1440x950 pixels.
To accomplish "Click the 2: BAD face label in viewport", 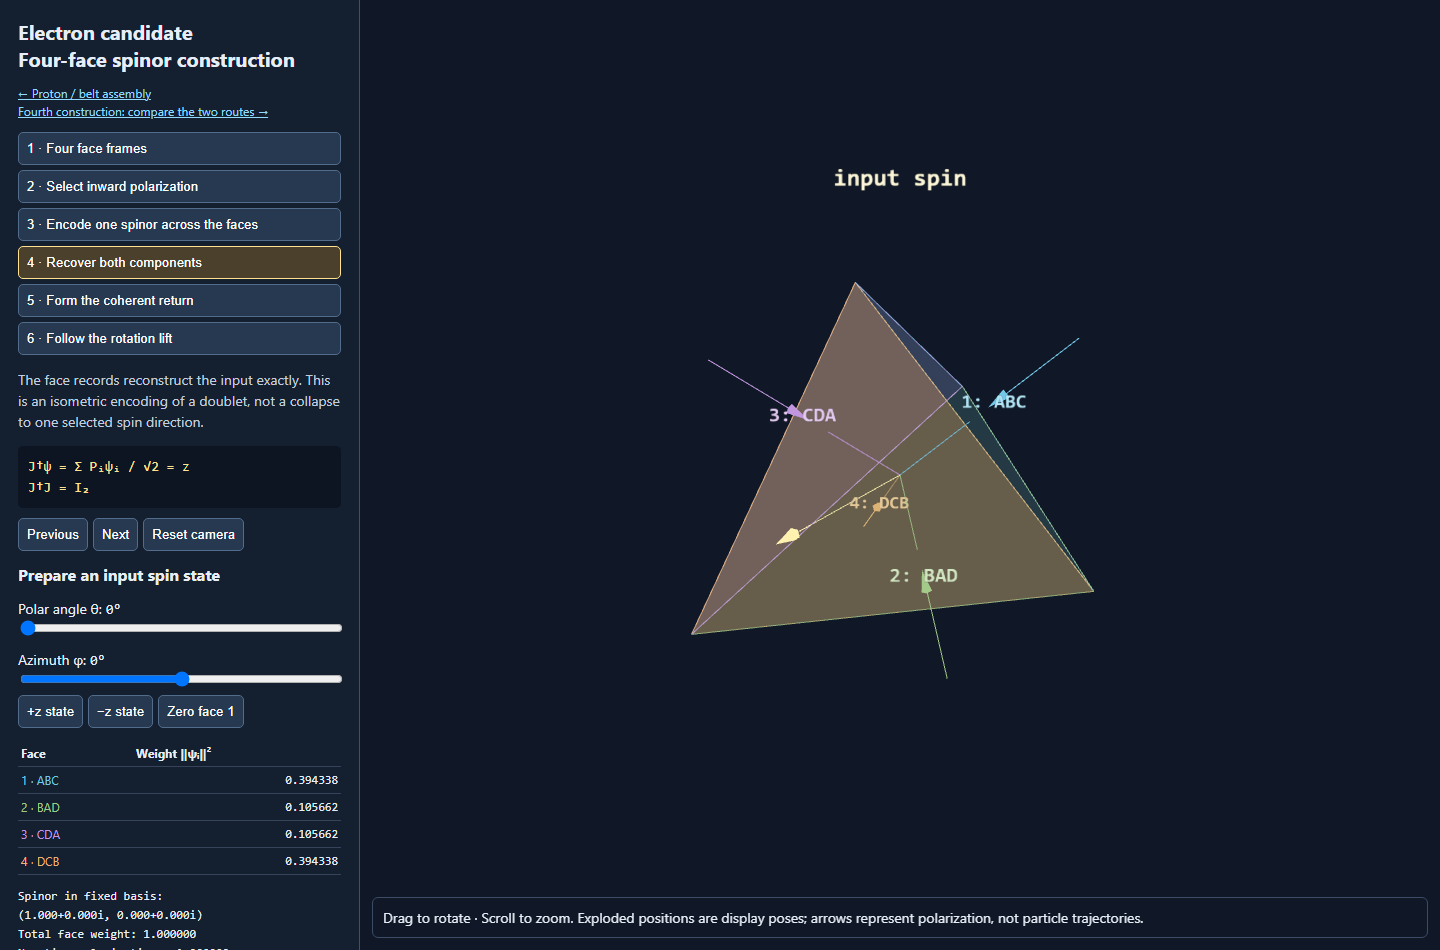I will click(924, 576).
